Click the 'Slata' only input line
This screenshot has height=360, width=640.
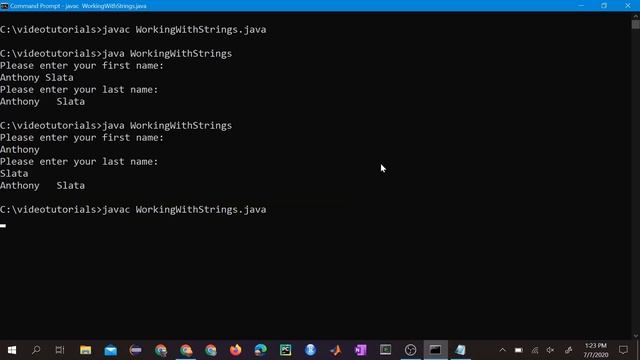[14, 173]
